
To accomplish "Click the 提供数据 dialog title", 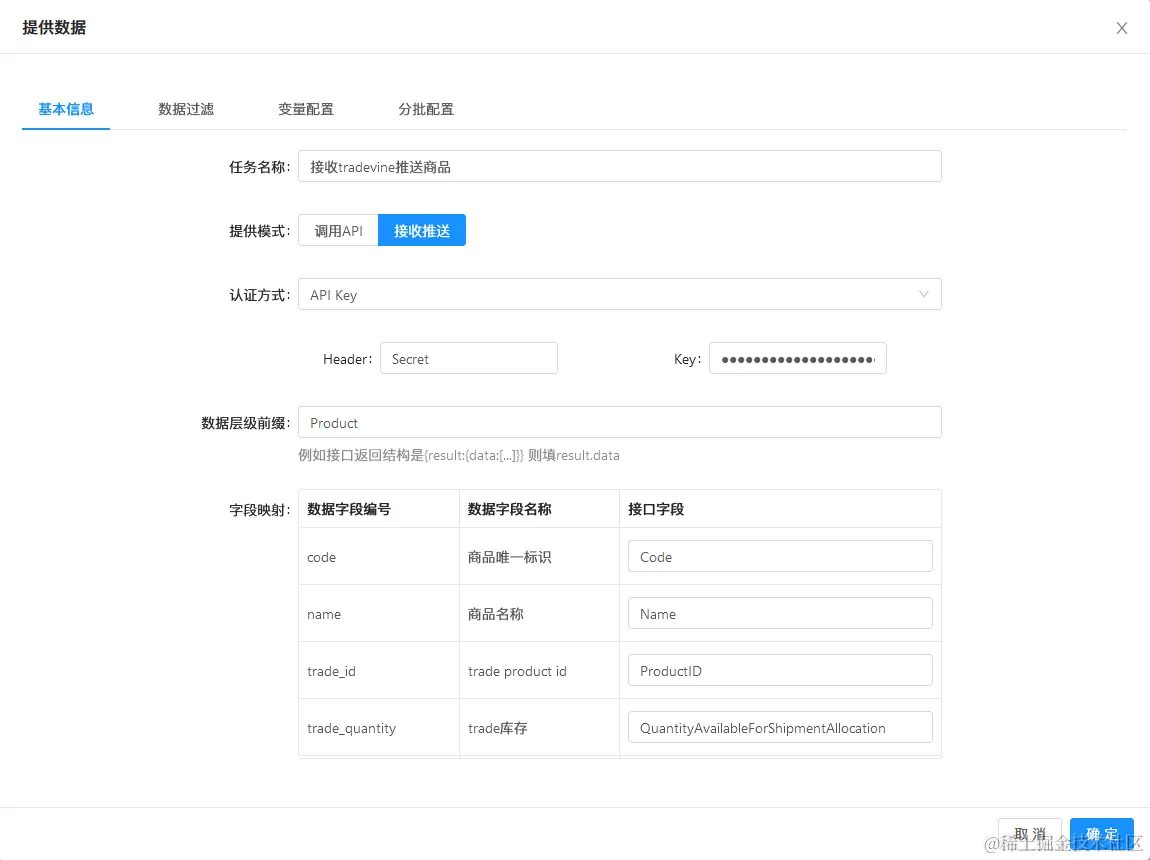I will pyautogui.click(x=54, y=28).
